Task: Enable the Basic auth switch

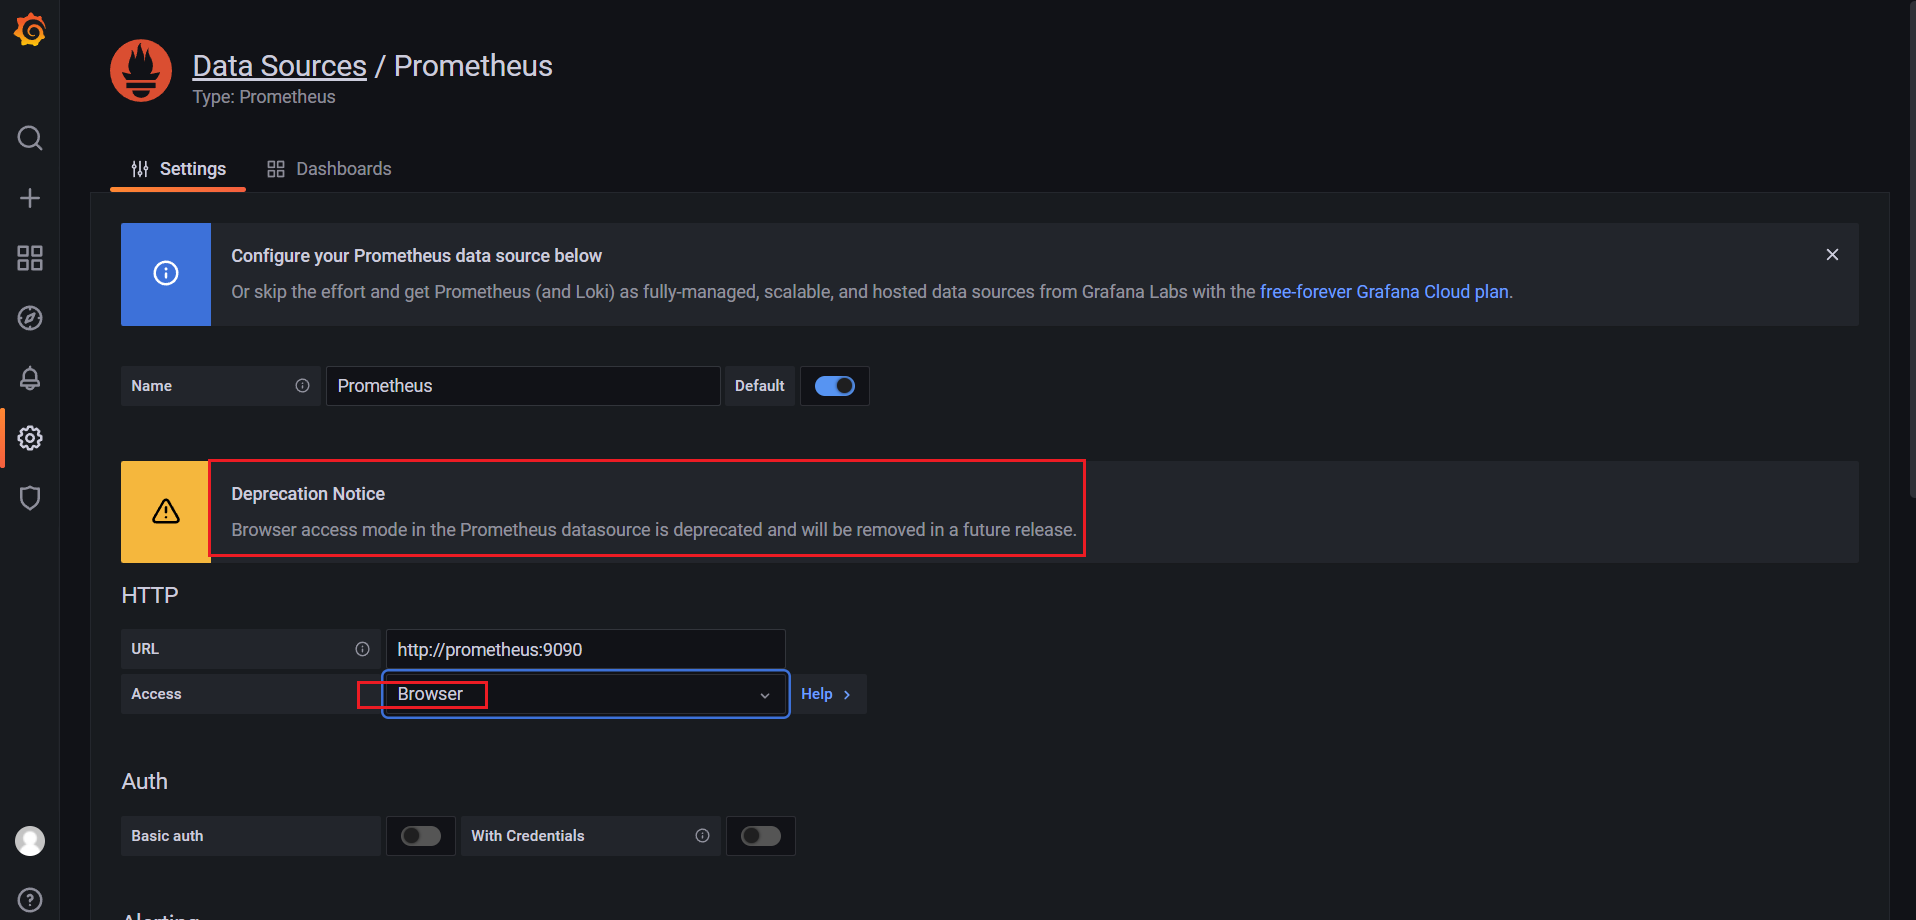Action: (x=421, y=836)
